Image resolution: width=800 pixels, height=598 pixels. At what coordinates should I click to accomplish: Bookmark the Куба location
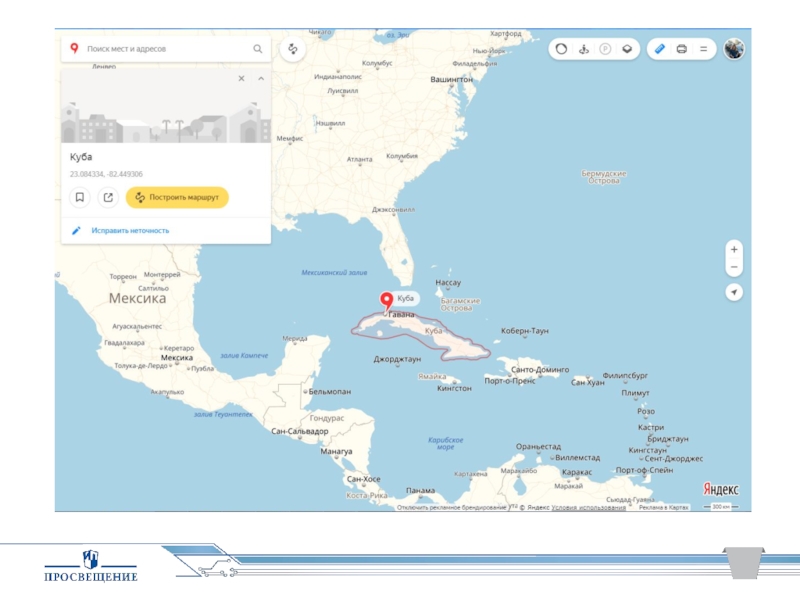tap(80, 197)
